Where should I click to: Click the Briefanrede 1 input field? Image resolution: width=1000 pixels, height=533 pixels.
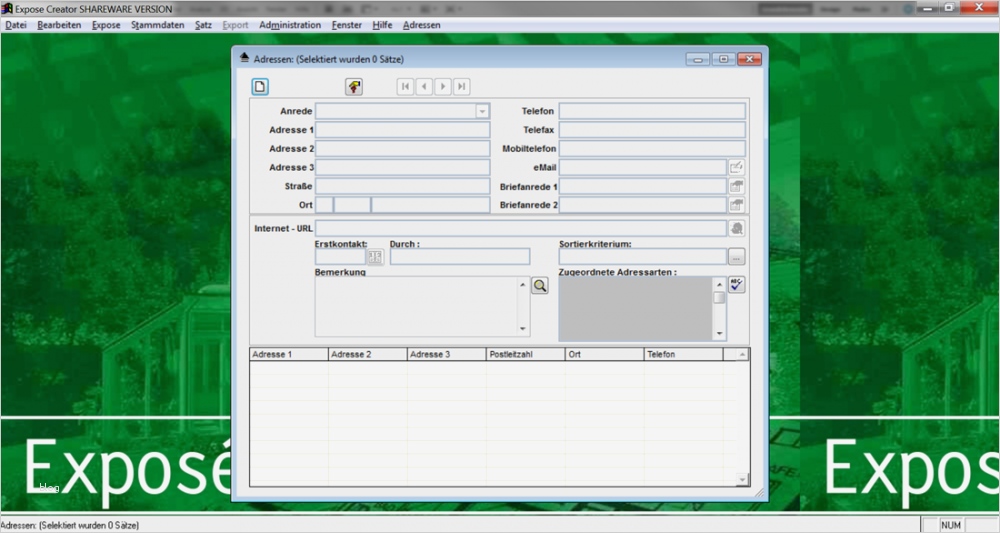(643, 186)
